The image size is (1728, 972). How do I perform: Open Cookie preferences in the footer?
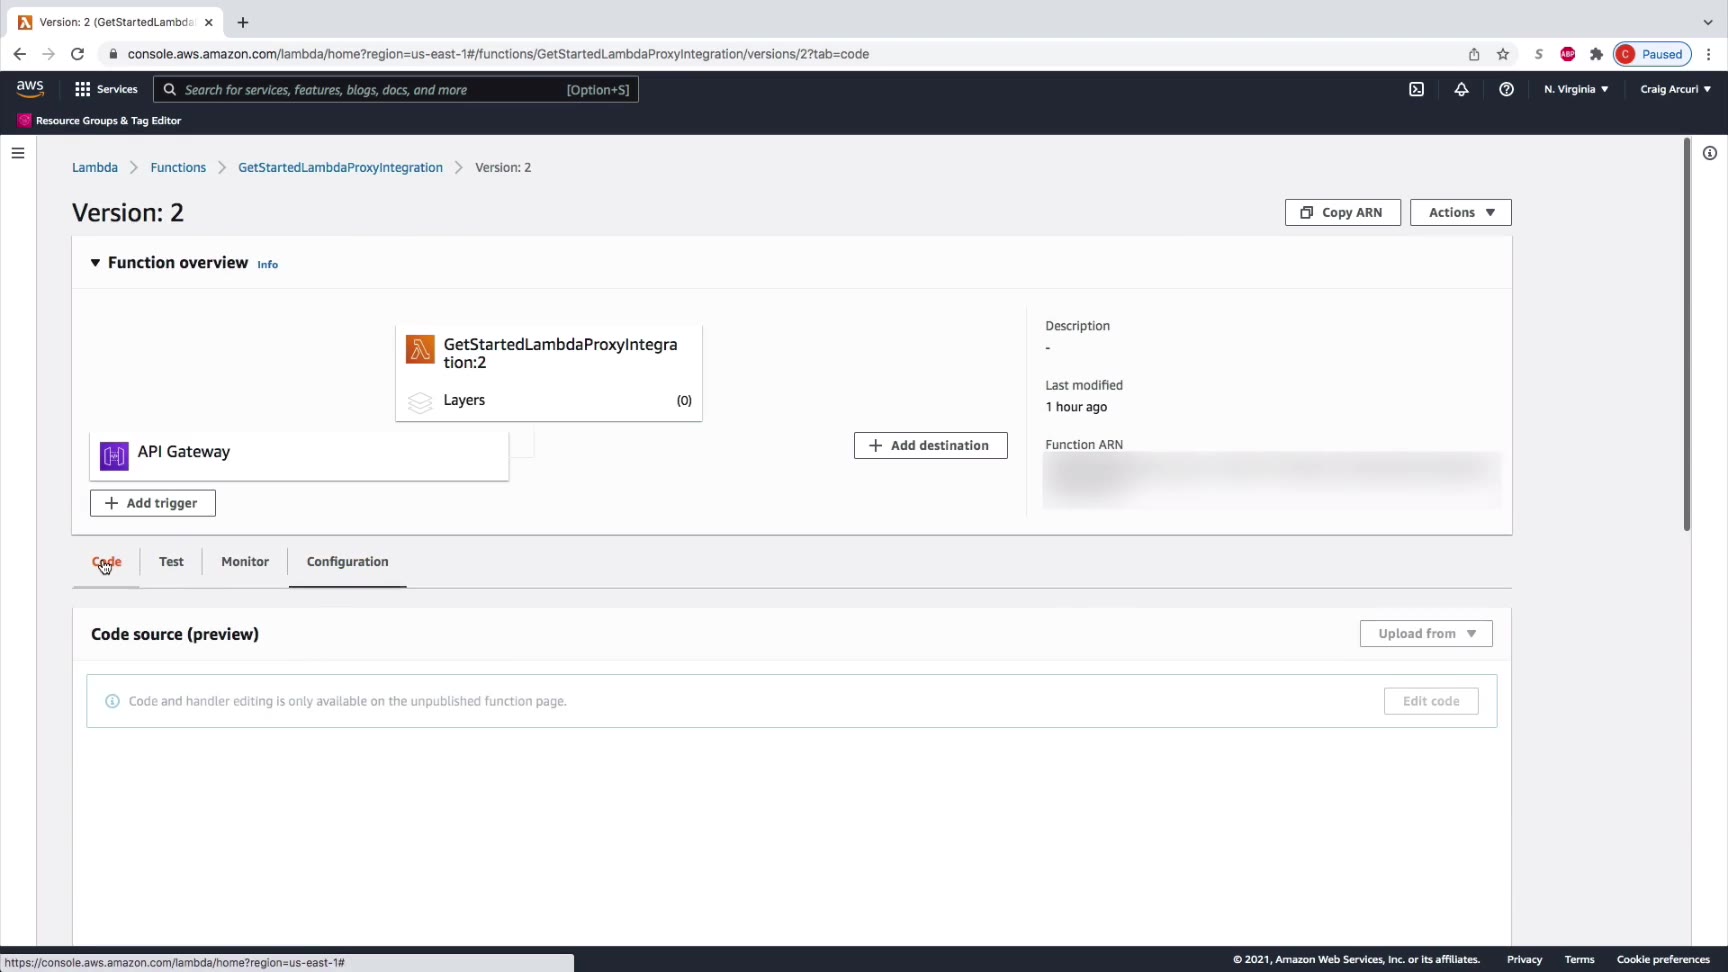point(1663,959)
